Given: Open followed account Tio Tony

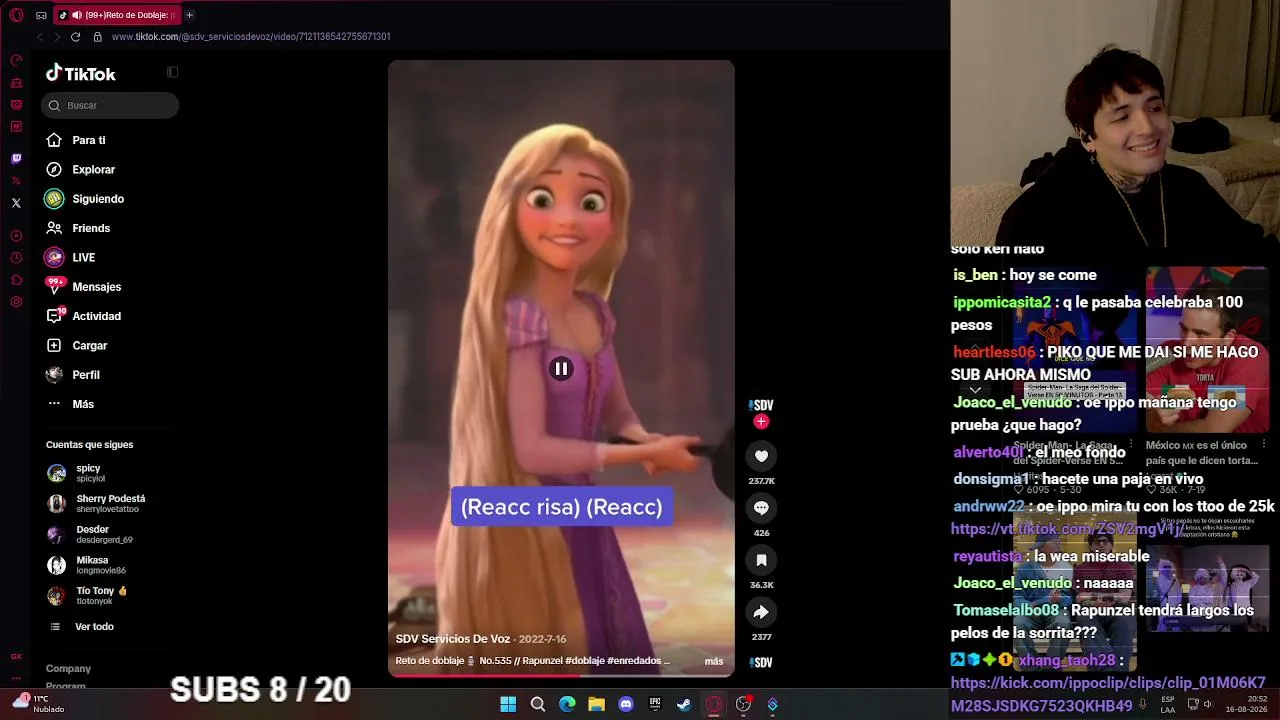Looking at the screenshot, I should (x=88, y=596).
